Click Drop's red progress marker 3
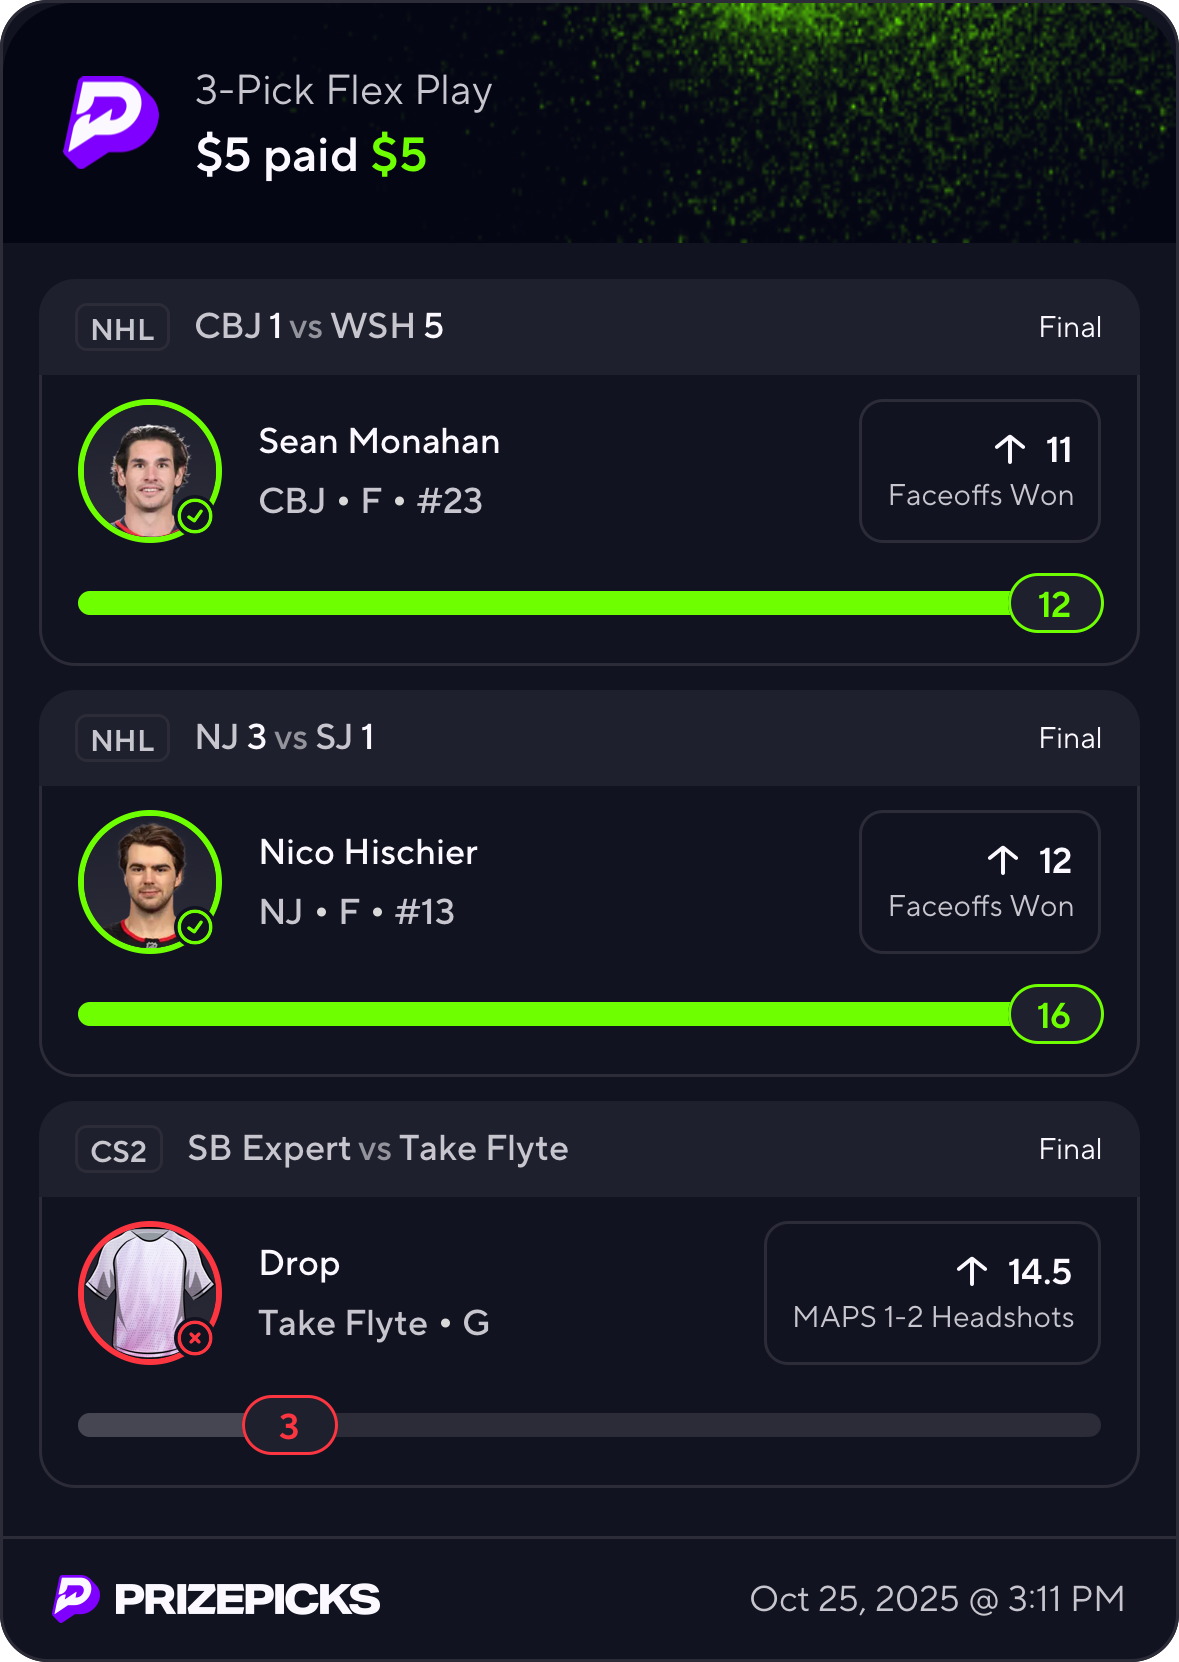This screenshot has height=1662, width=1179. [289, 1426]
